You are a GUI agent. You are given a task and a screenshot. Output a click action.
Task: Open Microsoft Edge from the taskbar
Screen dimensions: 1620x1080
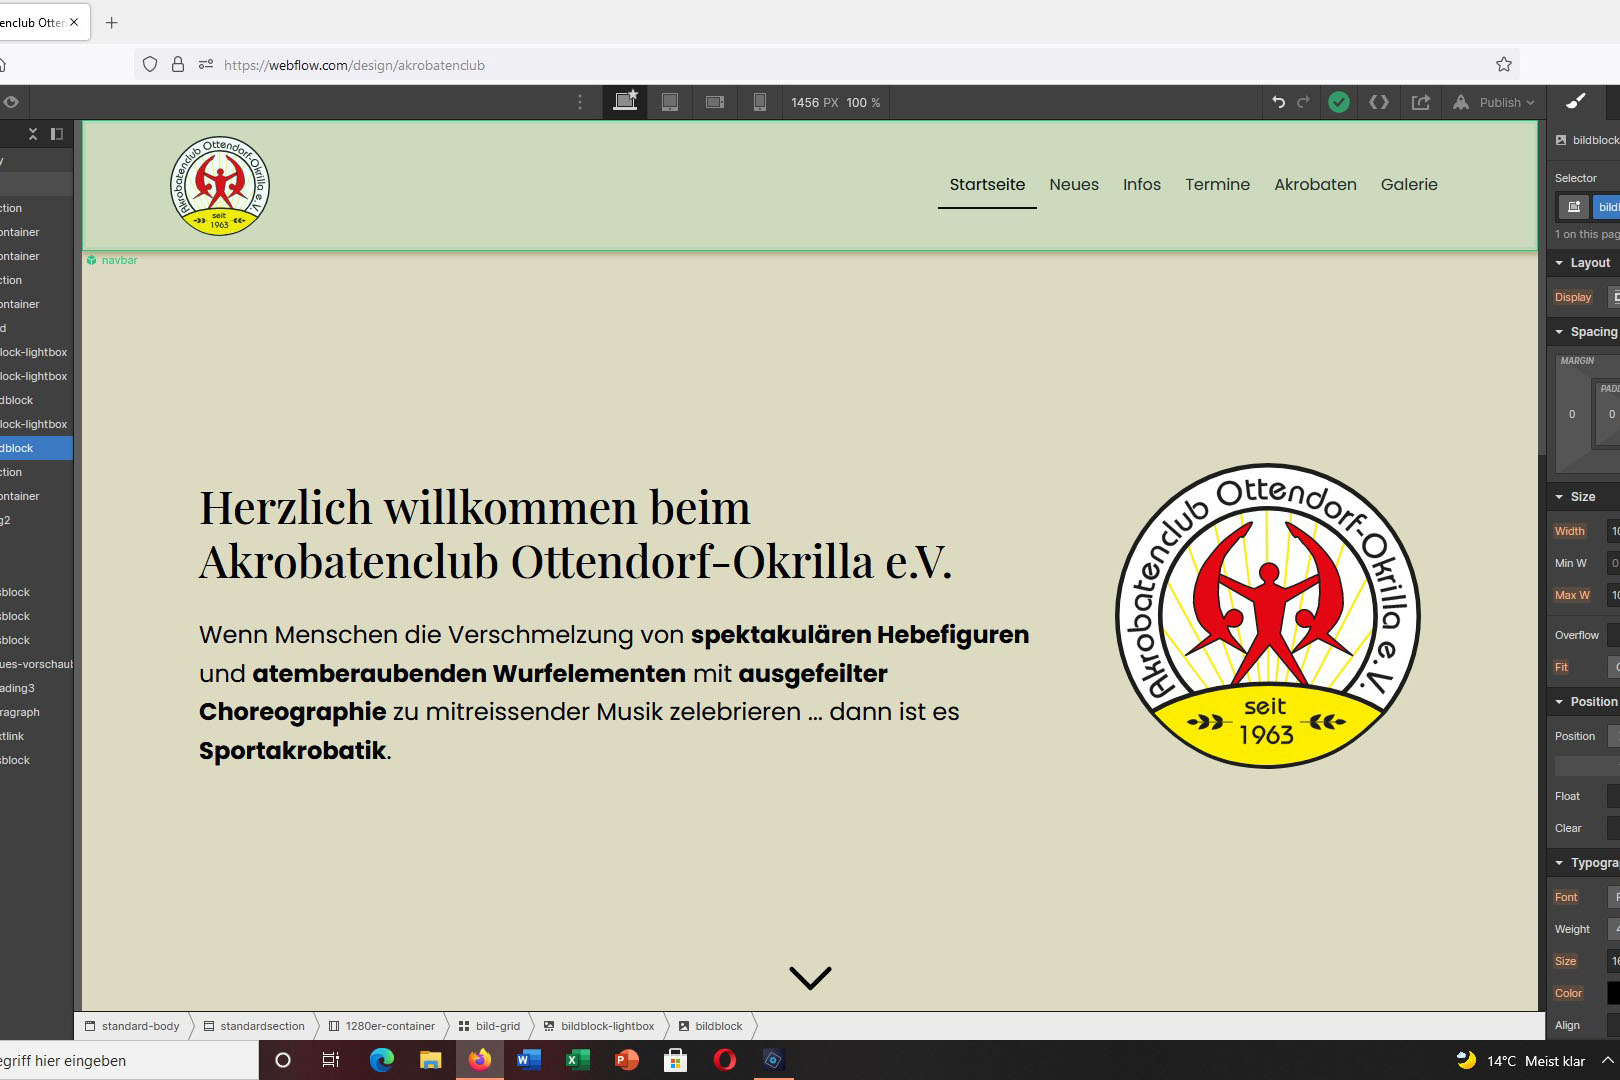tap(381, 1060)
